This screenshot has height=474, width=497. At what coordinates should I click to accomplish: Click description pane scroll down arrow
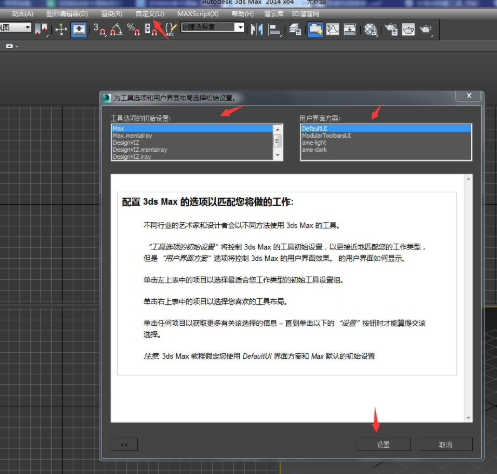click(468, 418)
